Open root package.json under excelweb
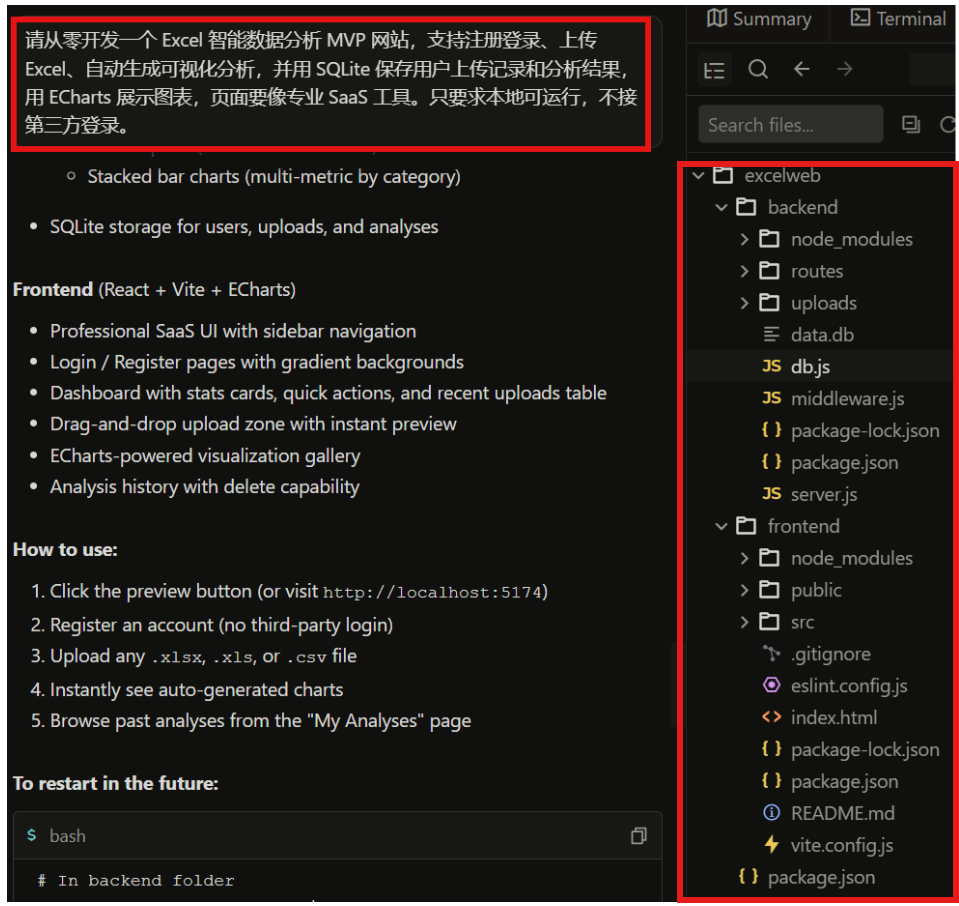 [x=821, y=877]
